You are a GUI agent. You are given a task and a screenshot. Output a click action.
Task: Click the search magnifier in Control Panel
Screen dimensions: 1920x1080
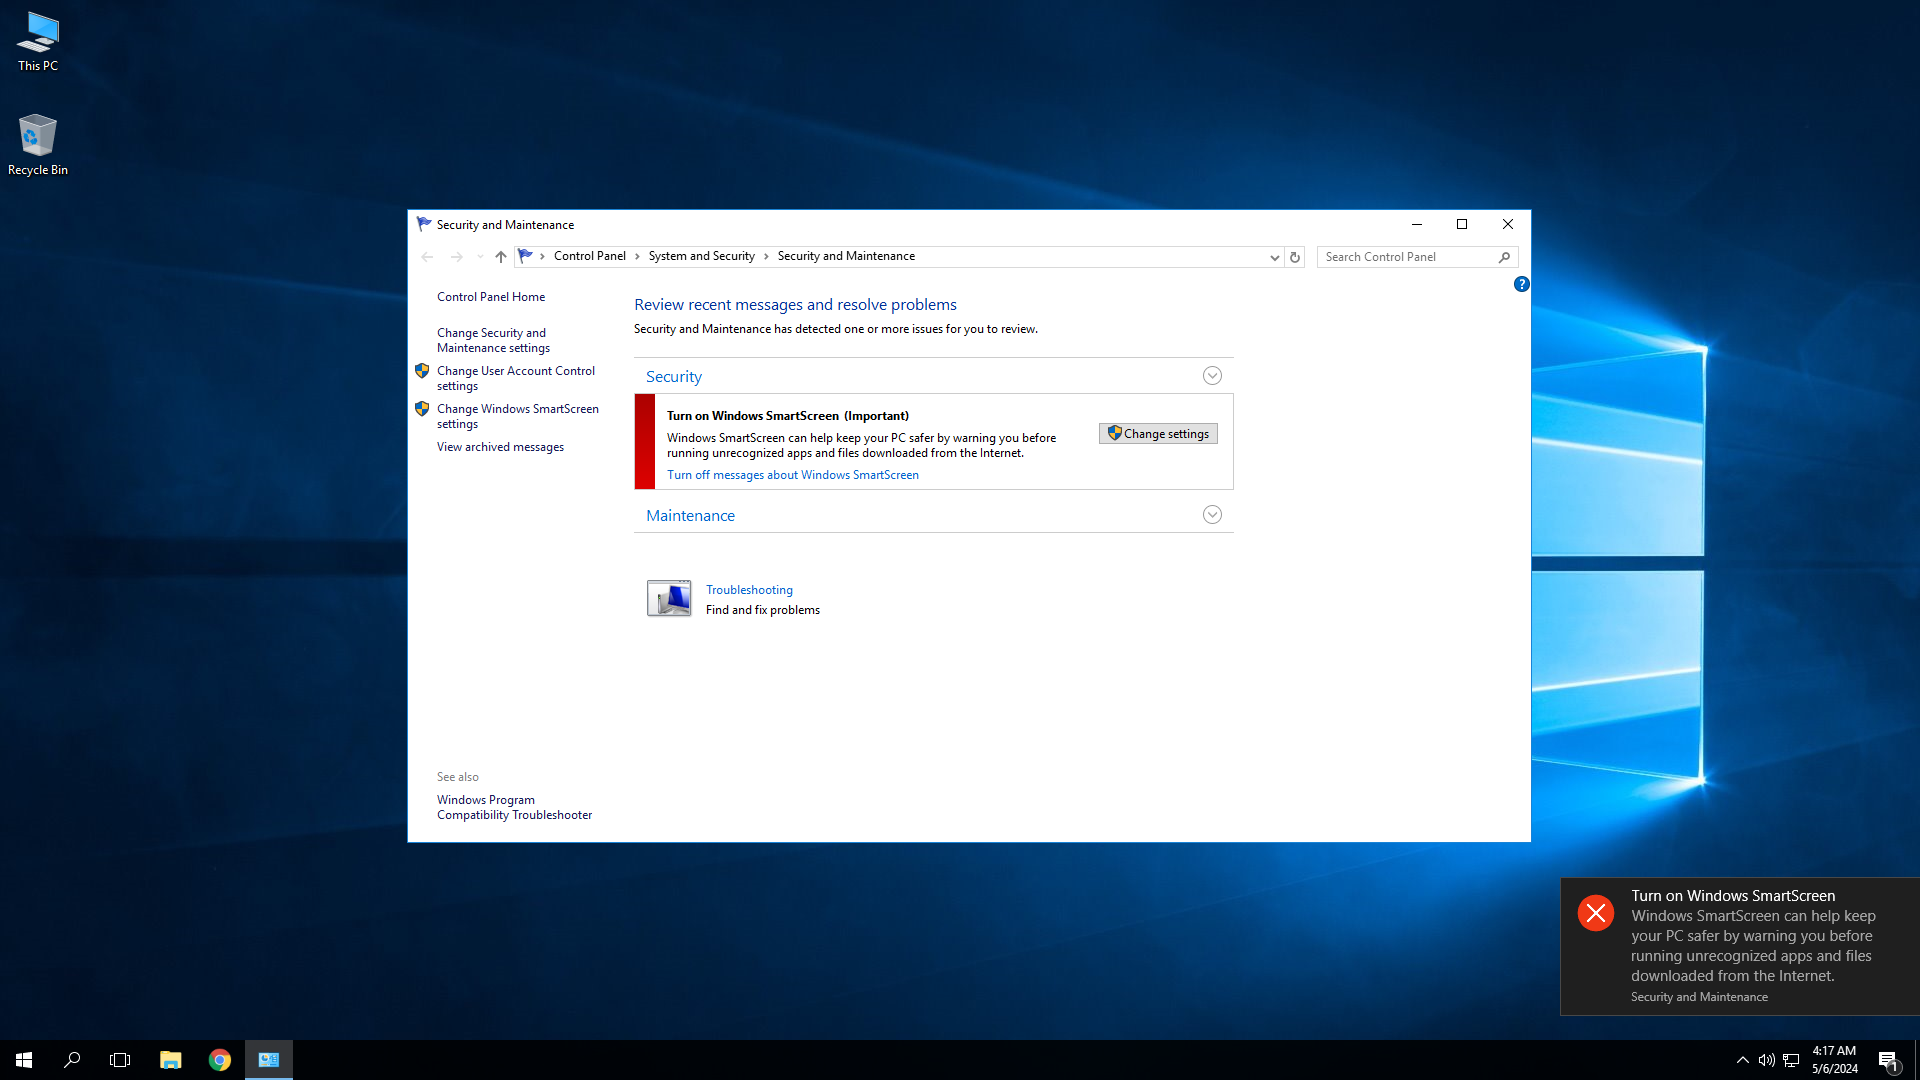coord(1504,257)
